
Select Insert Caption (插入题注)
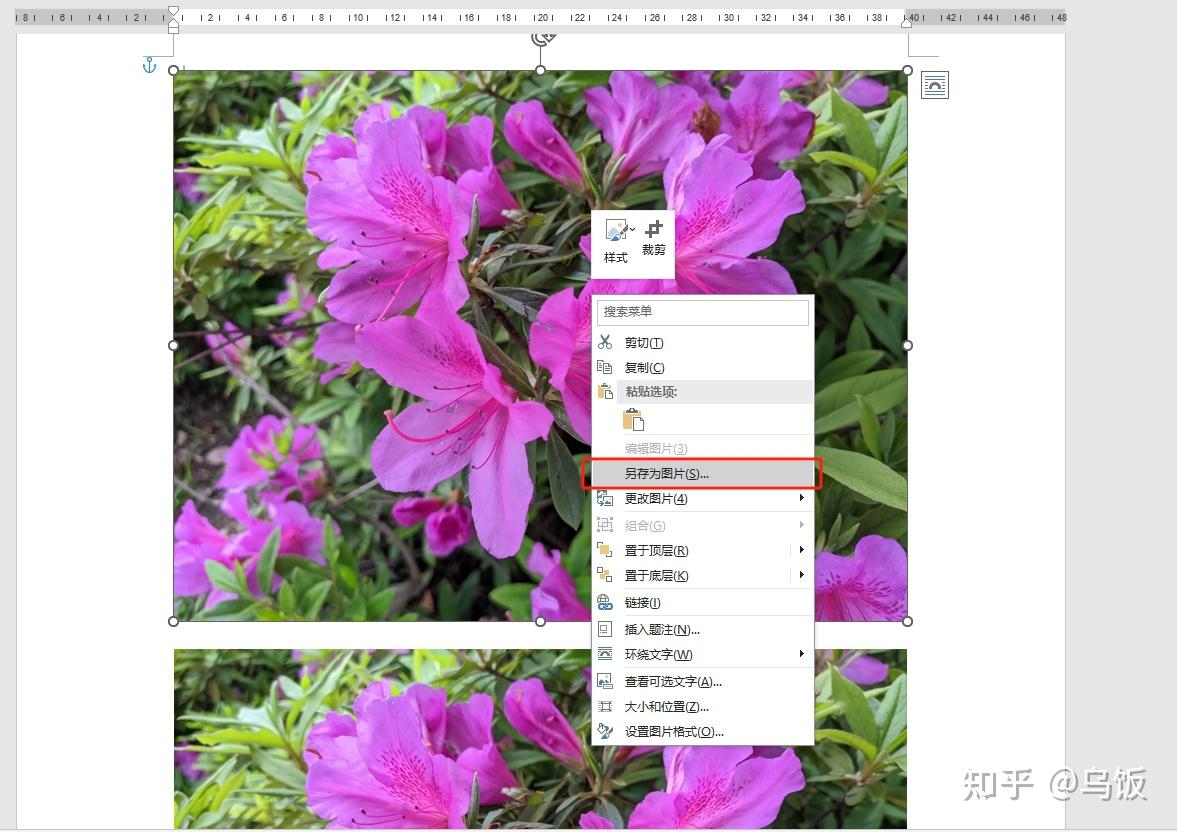point(703,630)
